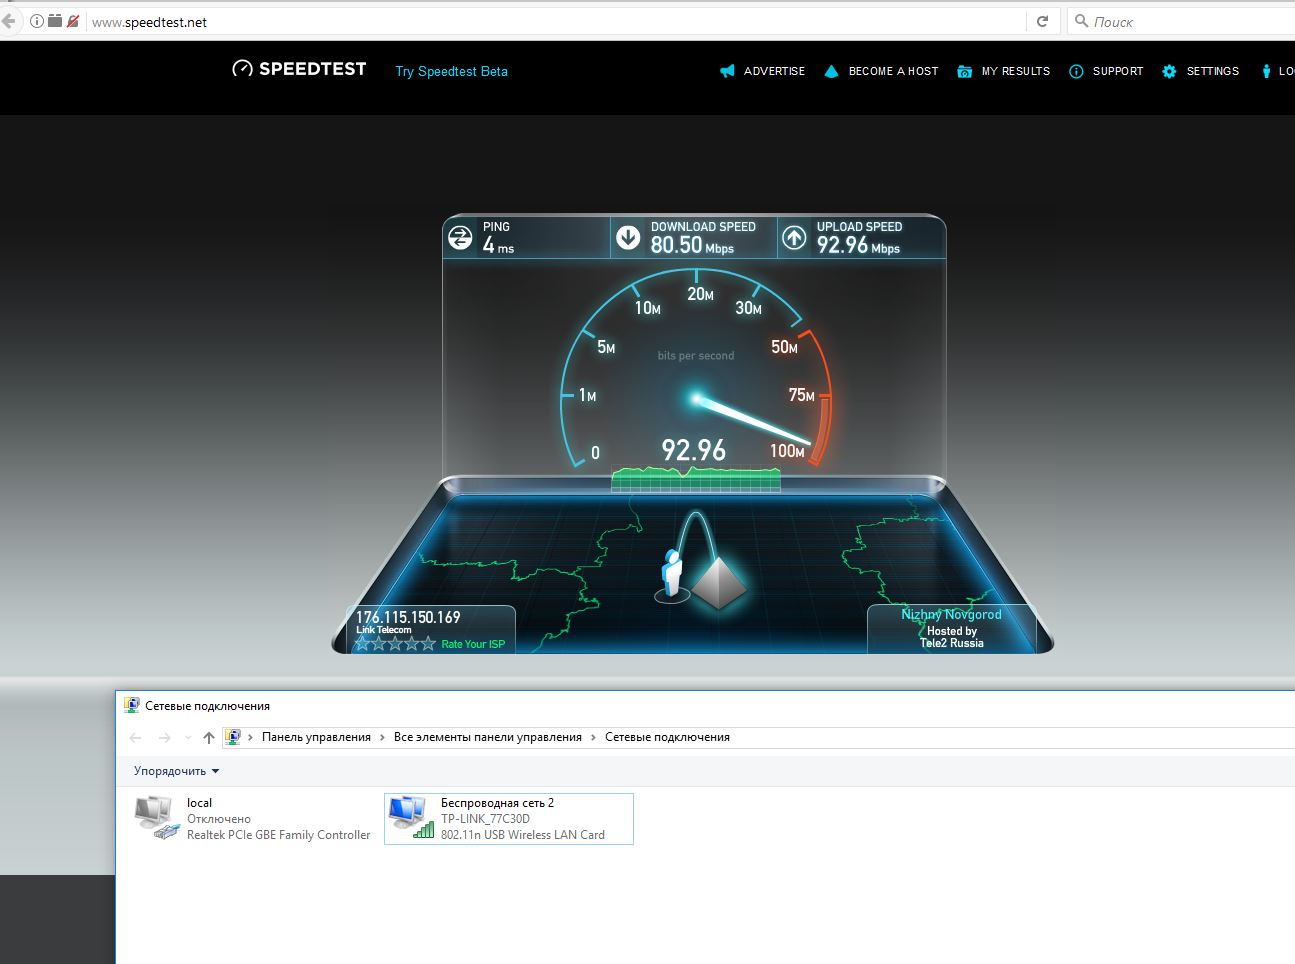Click the Speedtest logo
Screen dimensions: 1295x964
[299, 69]
